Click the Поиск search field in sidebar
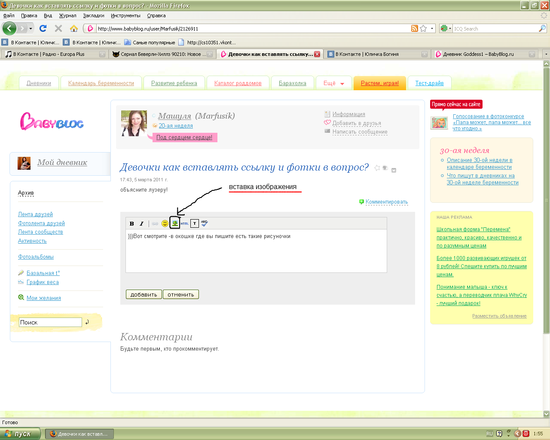 (50, 322)
